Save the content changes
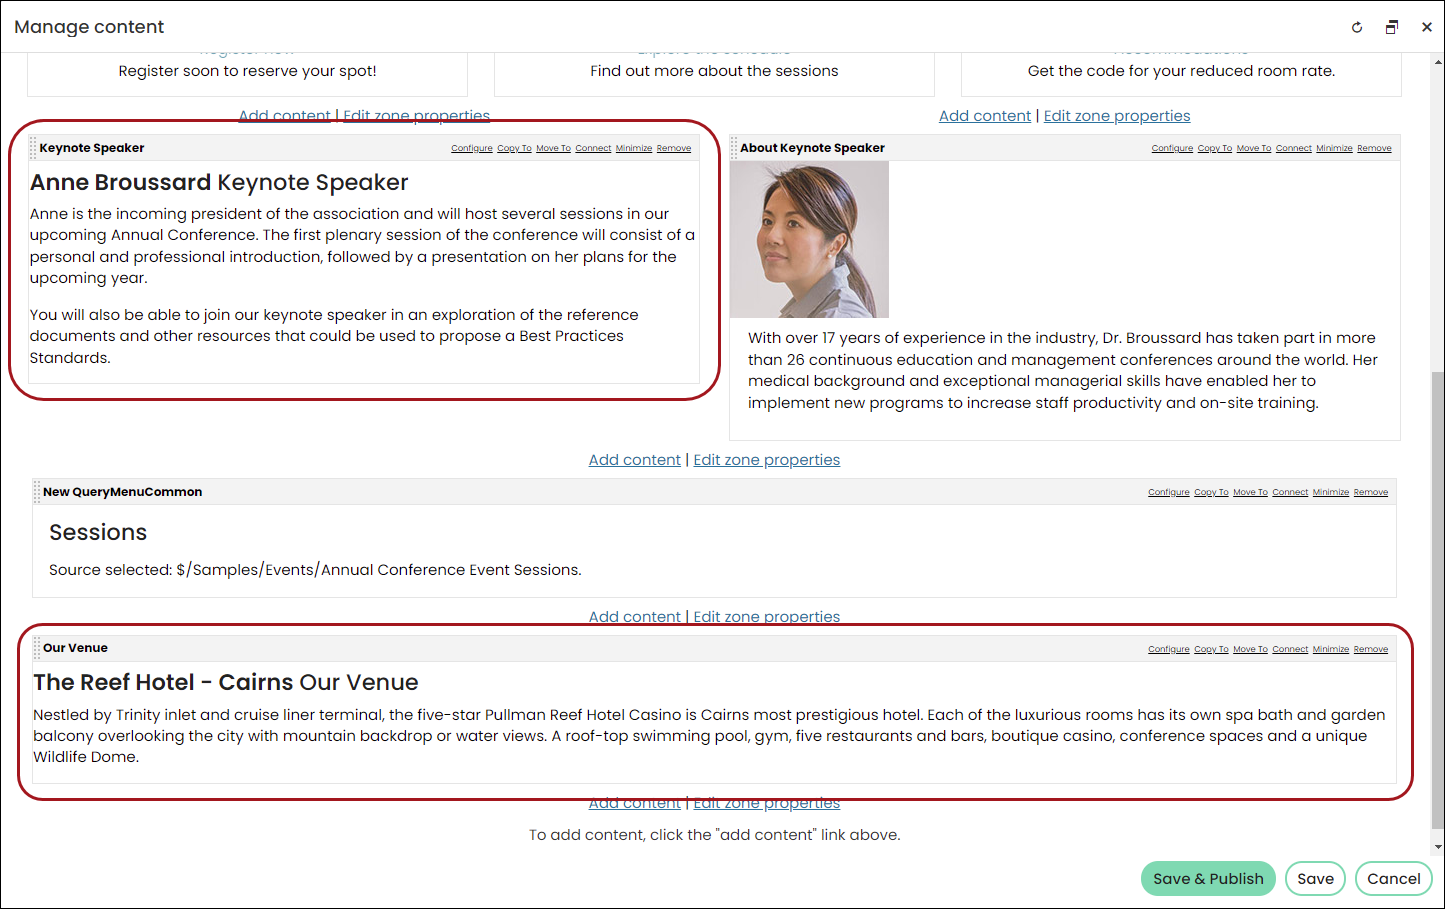 click(x=1315, y=879)
